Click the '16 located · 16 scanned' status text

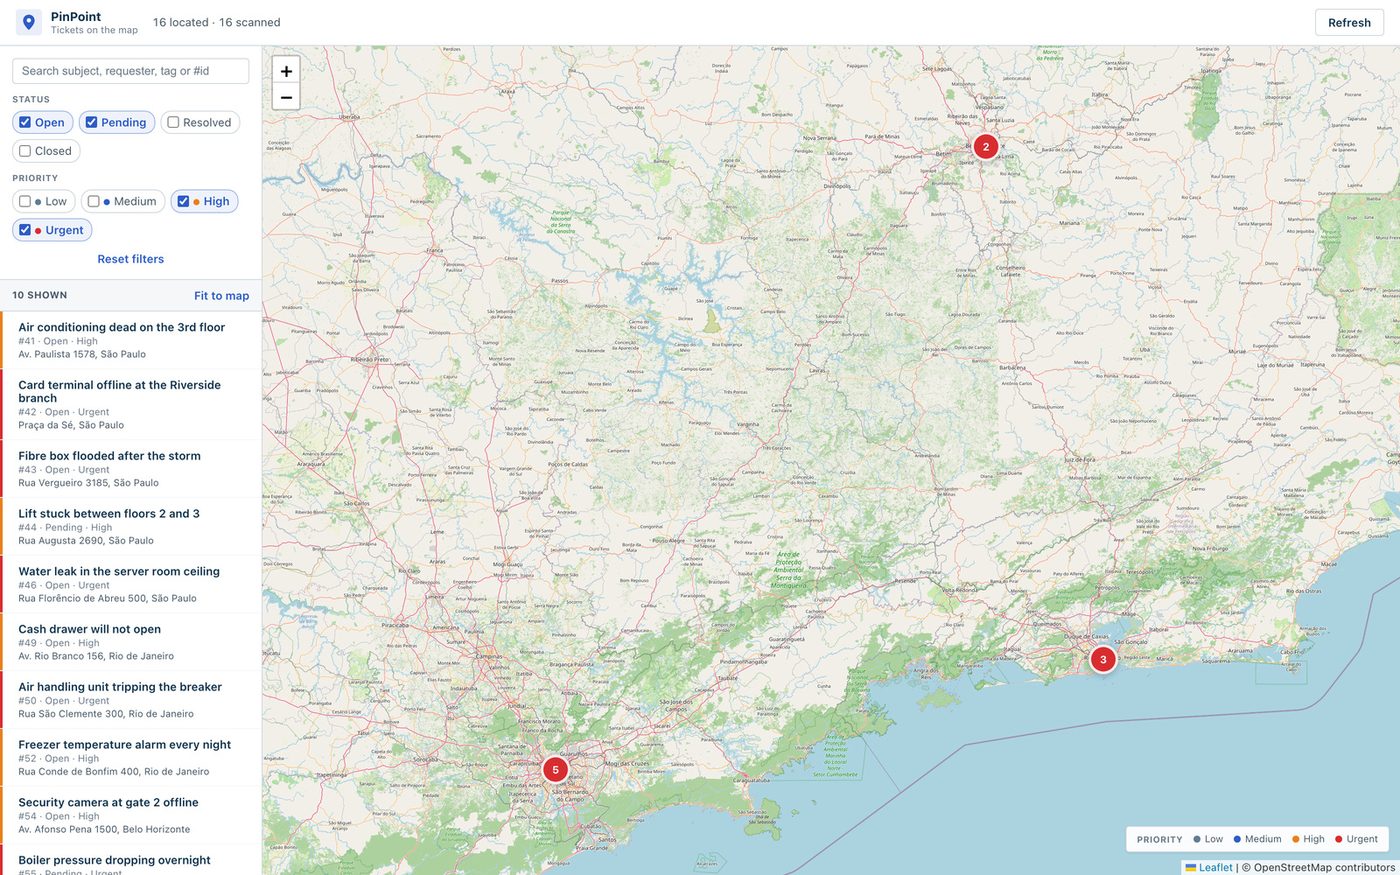[217, 22]
